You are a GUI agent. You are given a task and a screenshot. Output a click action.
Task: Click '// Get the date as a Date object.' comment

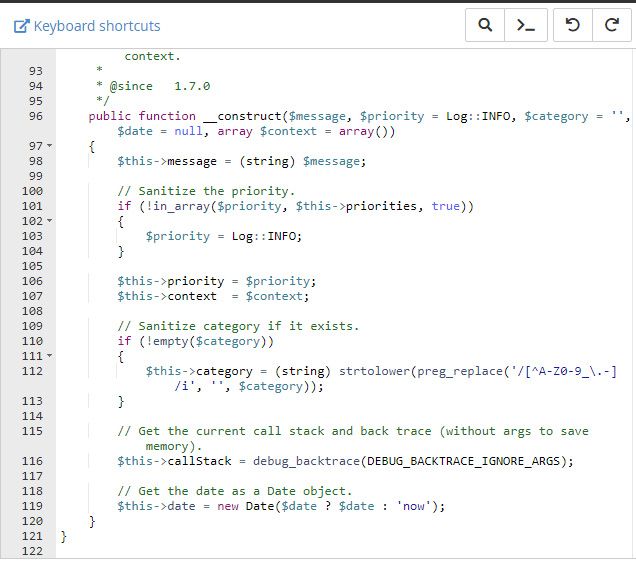click(x=234, y=491)
